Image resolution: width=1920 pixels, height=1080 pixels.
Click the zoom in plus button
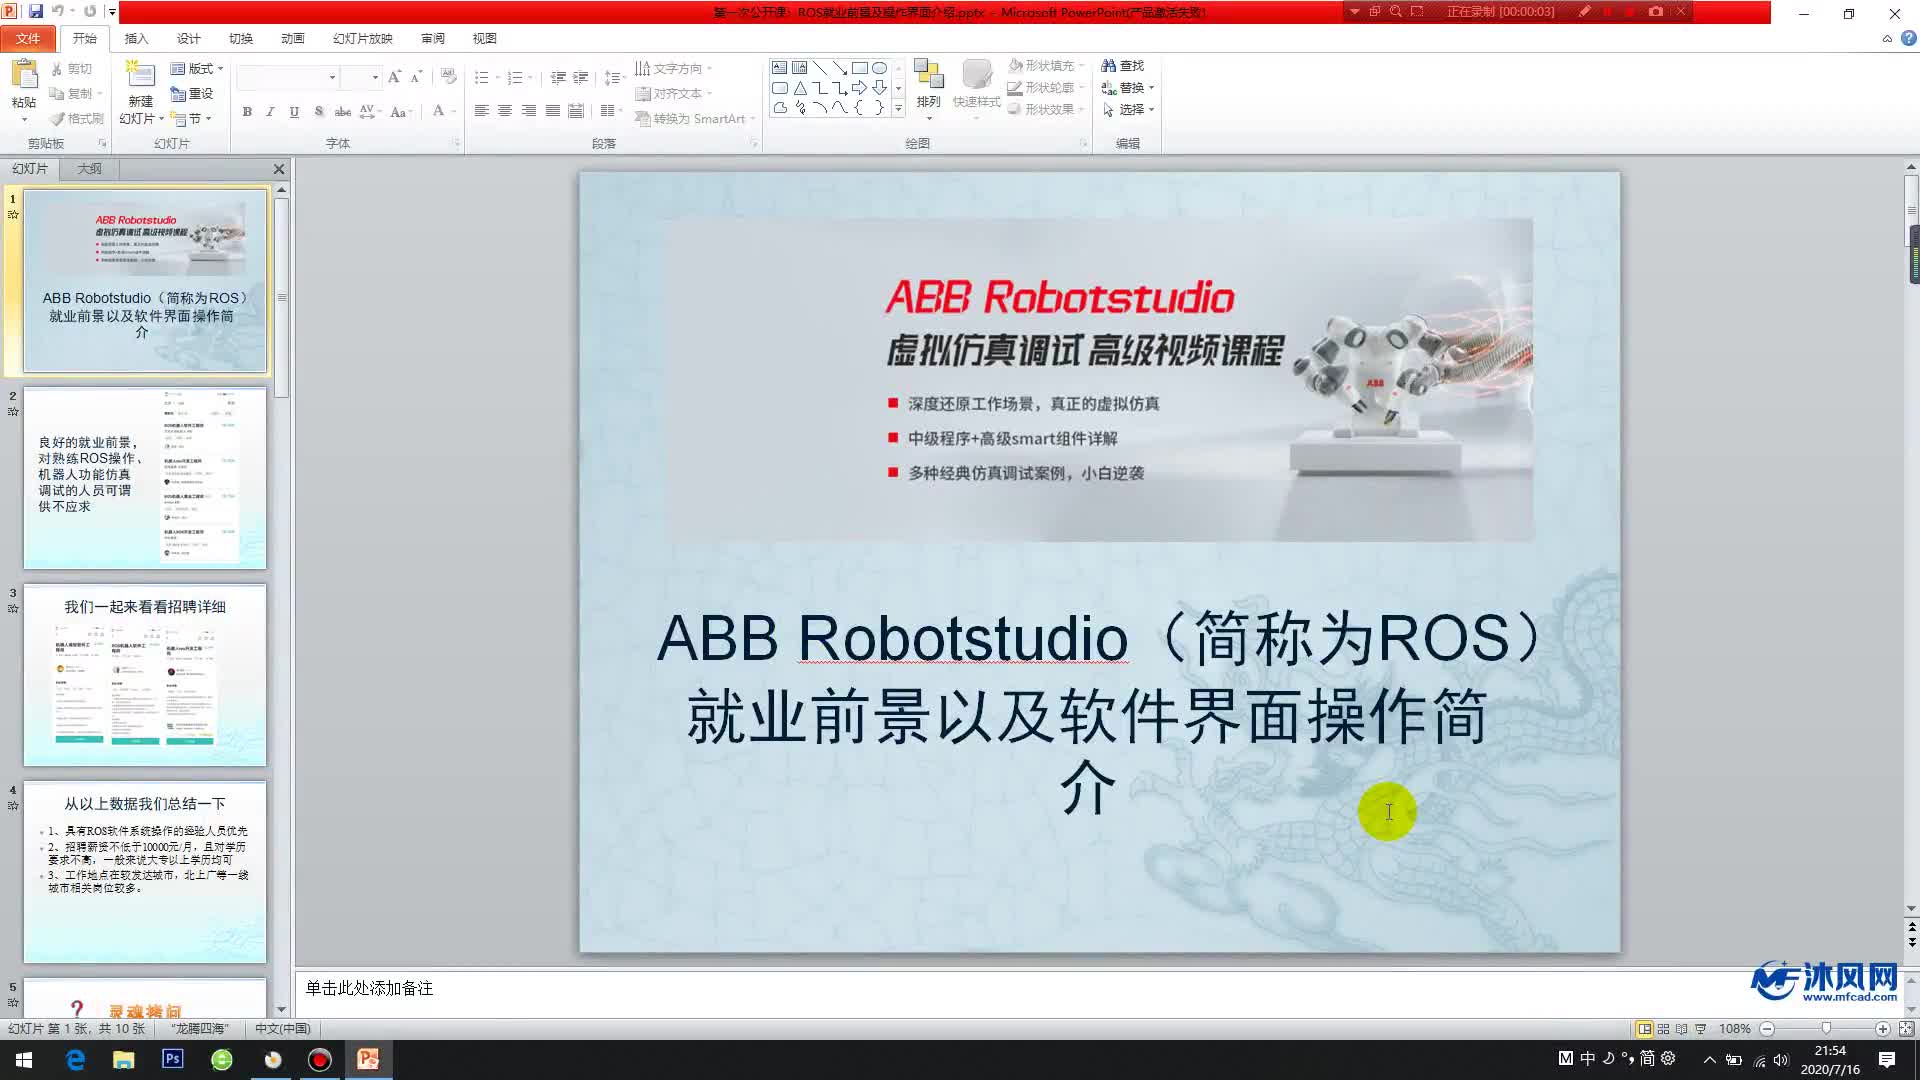[x=1882, y=1029]
